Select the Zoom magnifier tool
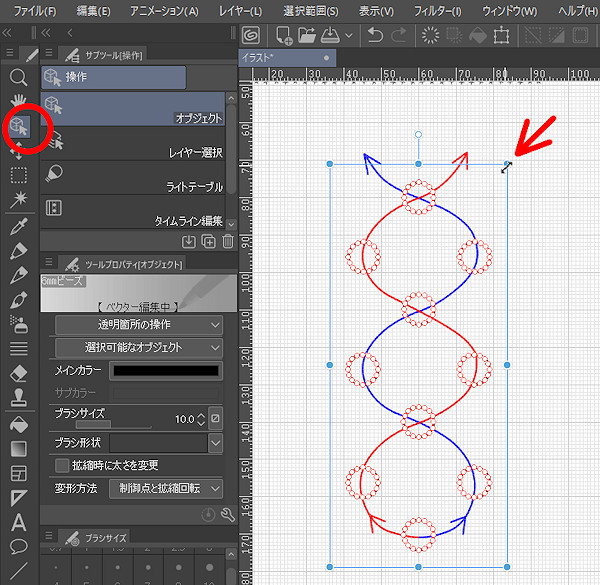600x585 pixels. (18, 78)
